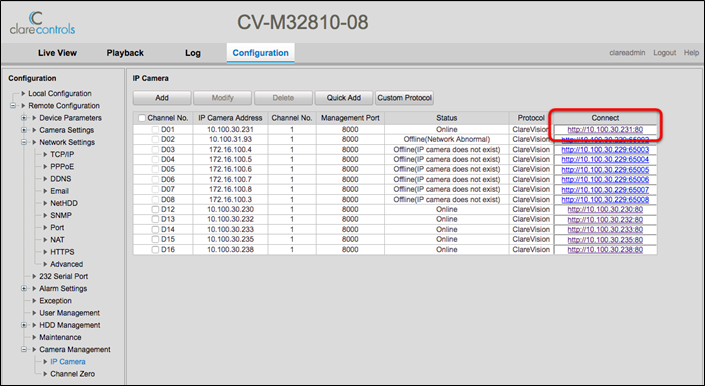The width and height of the screenshot is (705, 386).
Task: Collapse the Network Settings tree node
Action: pos(24,142)
